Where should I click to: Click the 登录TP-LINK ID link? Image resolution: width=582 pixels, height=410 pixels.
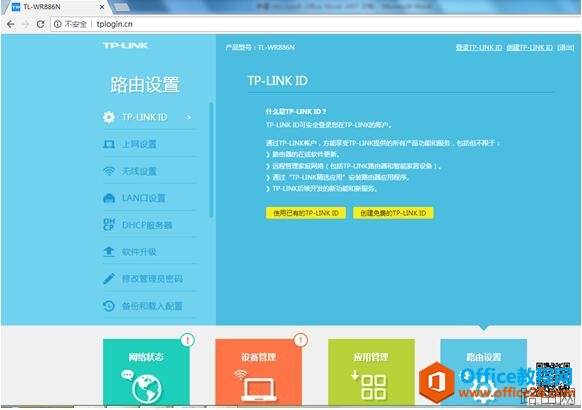479,47
